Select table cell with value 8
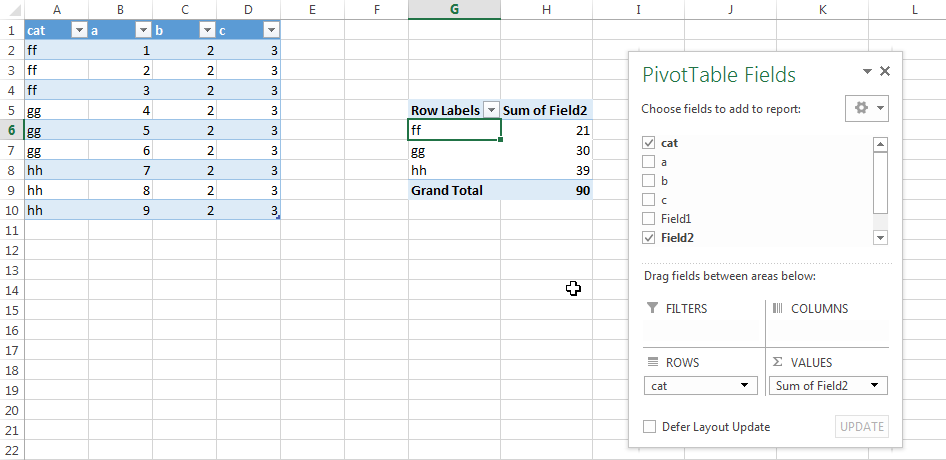The image size is (946, 460). pos(120,190)
